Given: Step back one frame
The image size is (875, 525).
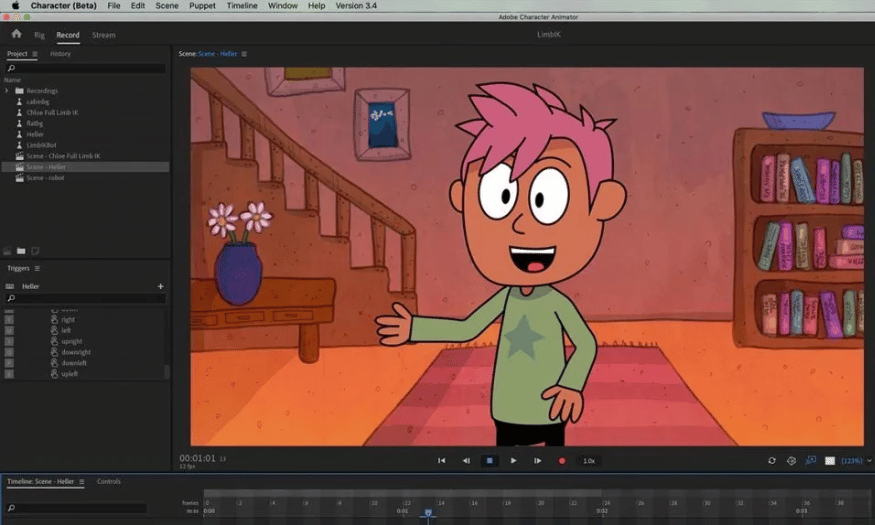Looking at the screenshot, I should coord(466,461).
